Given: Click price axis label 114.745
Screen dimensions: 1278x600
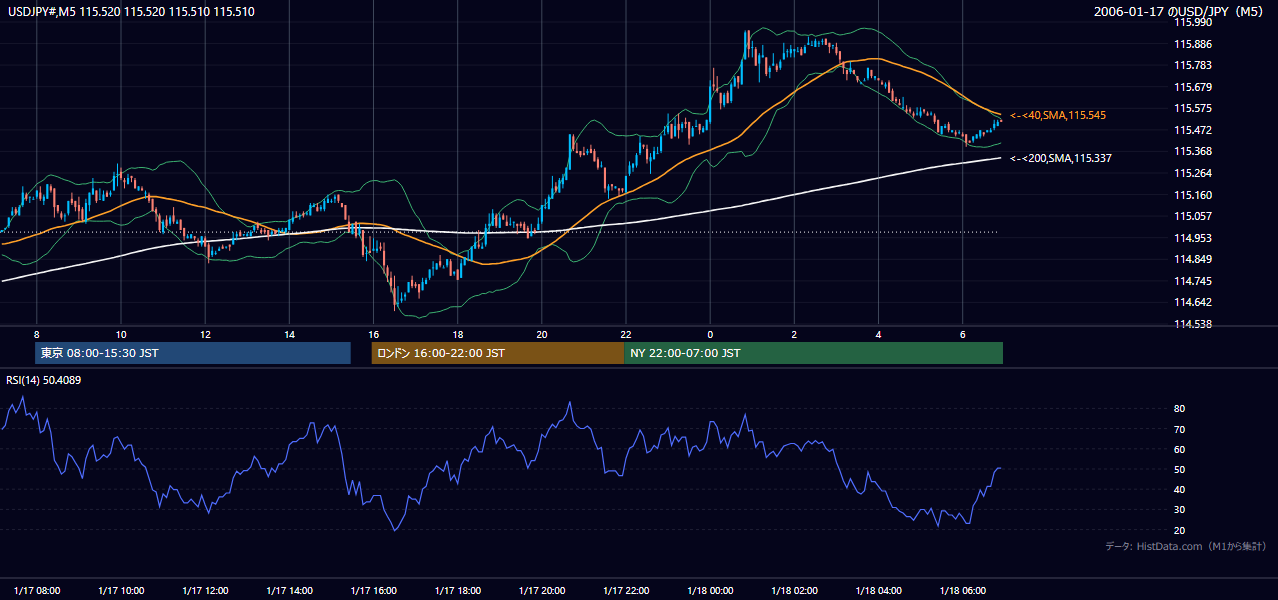Looking at the screenshot, I should tap(1192, 281).
